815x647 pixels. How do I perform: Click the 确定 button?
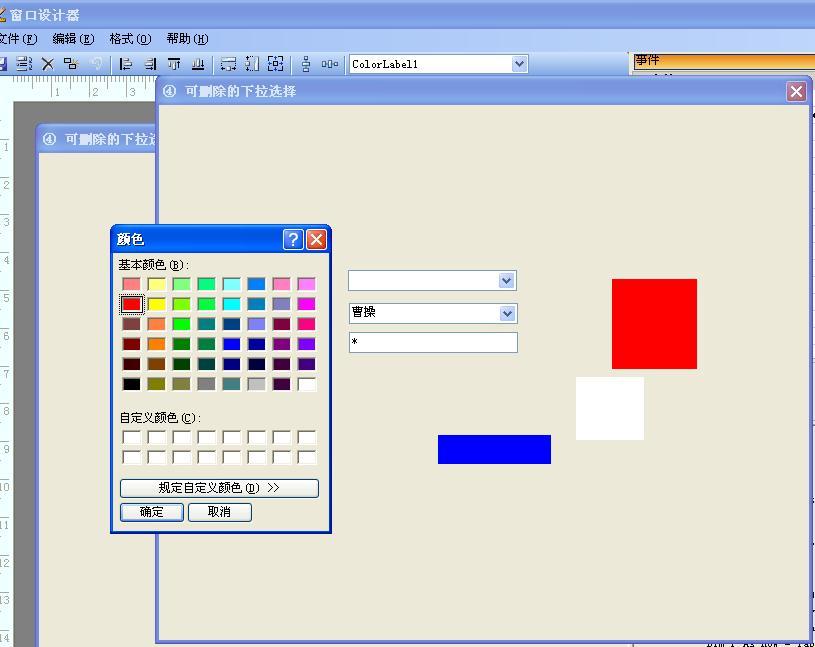152,512
